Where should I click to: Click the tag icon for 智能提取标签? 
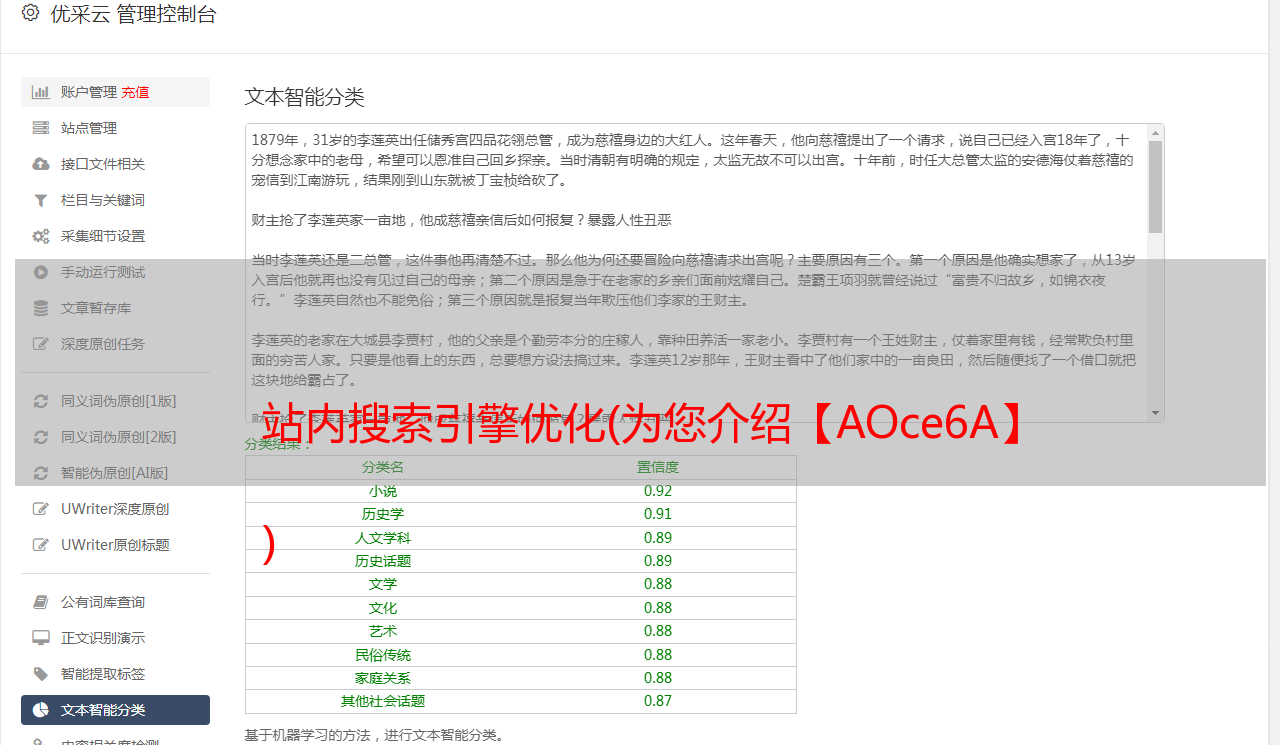(x=41, y=674)
